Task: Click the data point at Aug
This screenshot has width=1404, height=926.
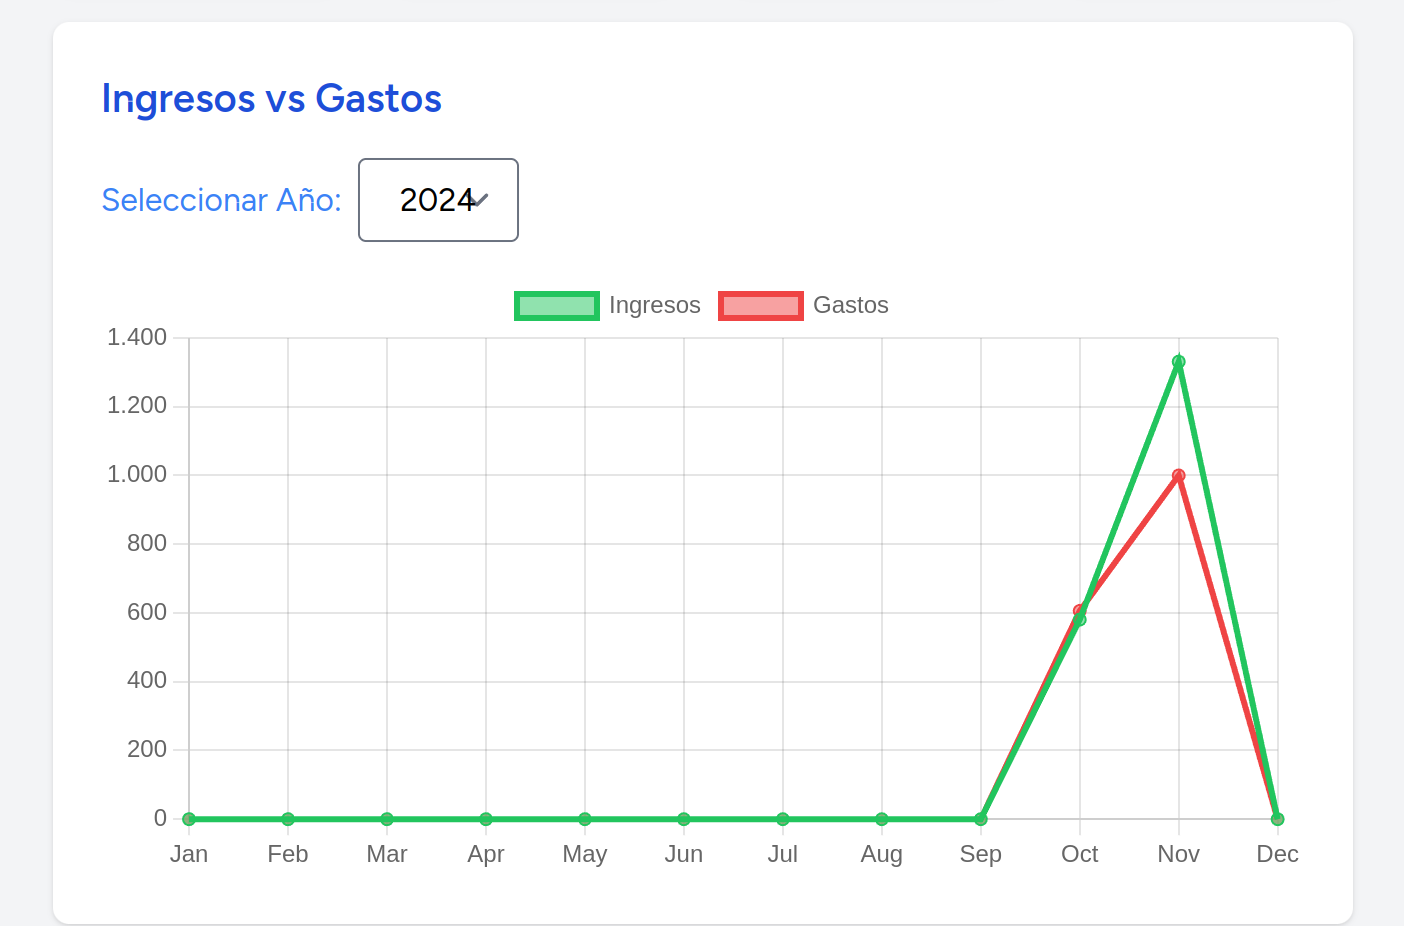Action: [882, 819]
